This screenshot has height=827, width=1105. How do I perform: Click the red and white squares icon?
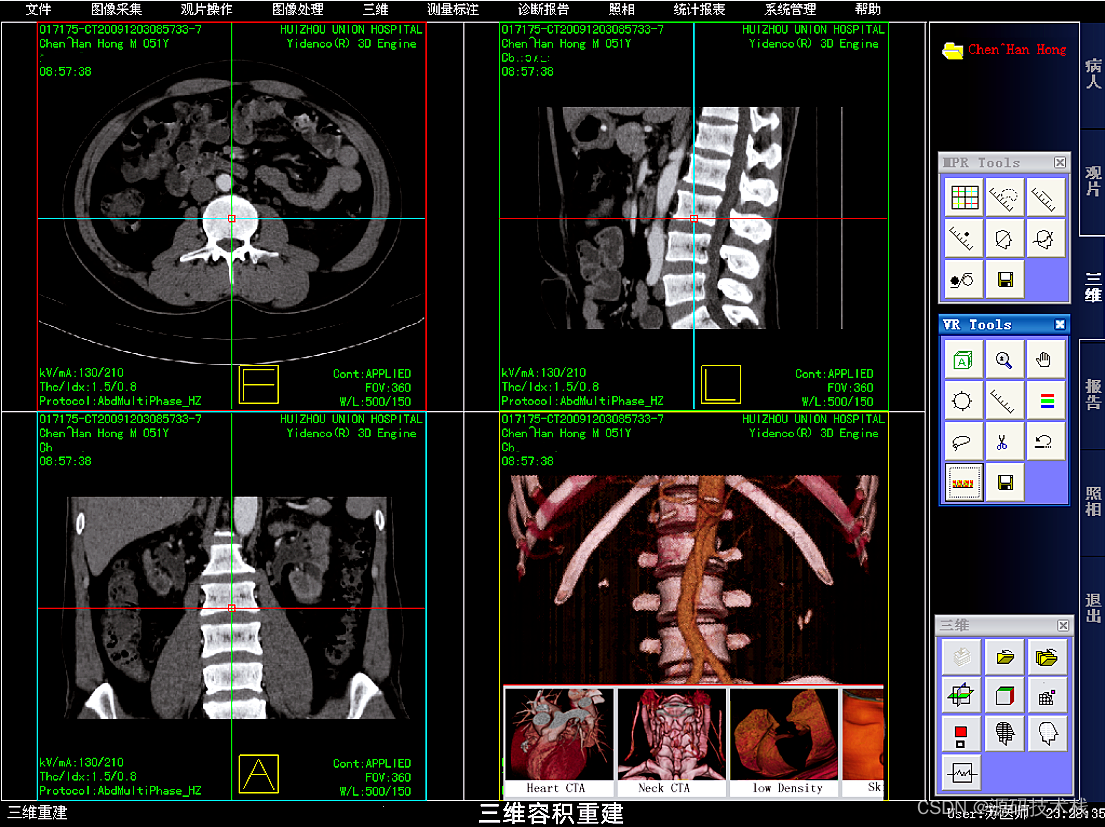pyautogui.click(x=961, y=735)
